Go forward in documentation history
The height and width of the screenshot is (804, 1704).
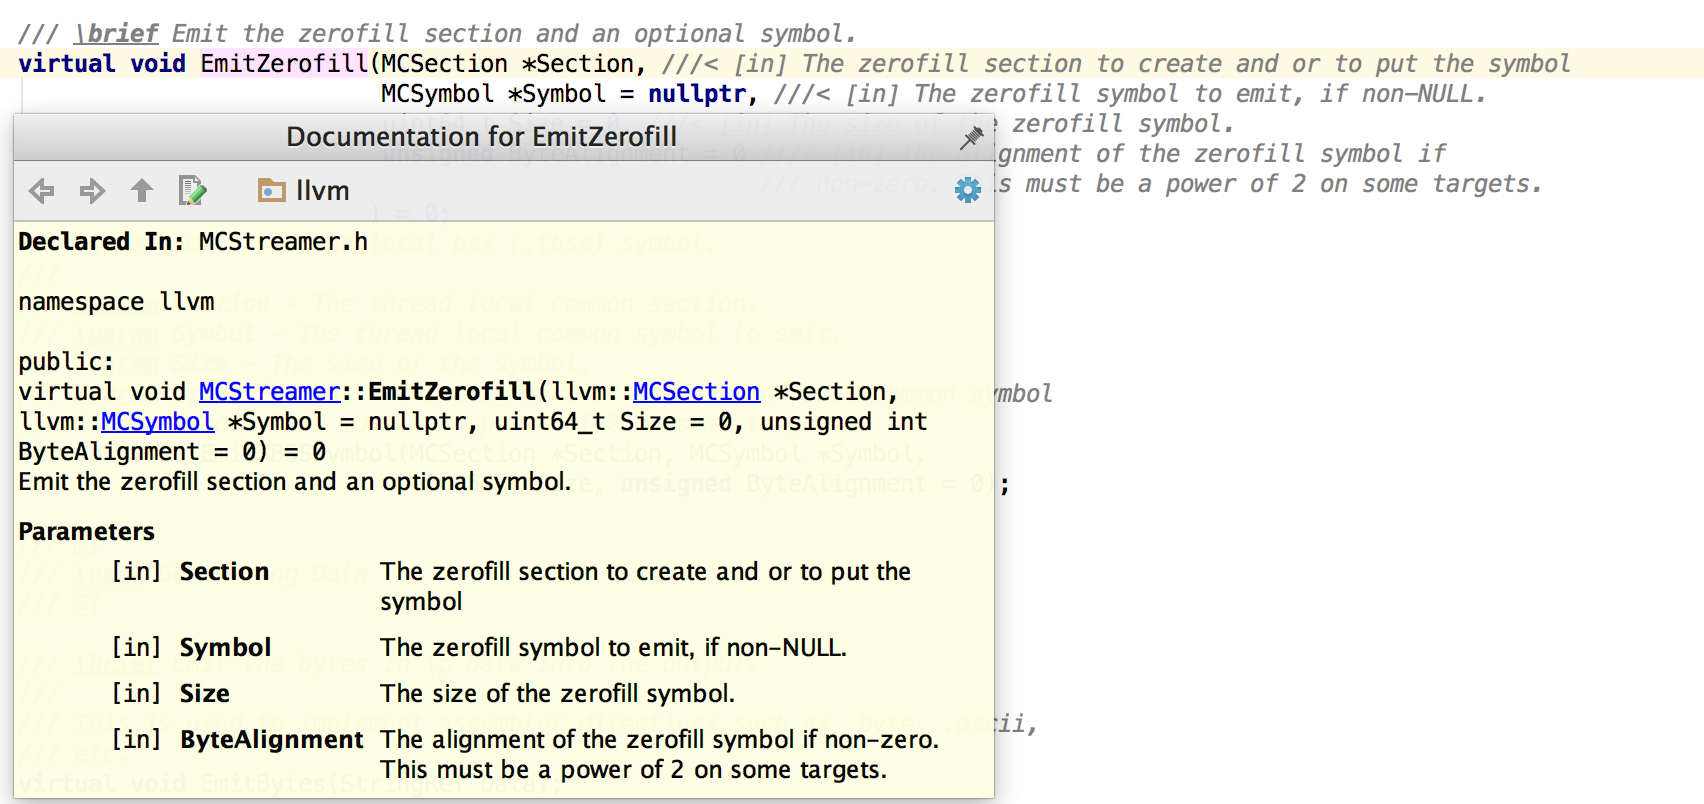pos(92,191)
